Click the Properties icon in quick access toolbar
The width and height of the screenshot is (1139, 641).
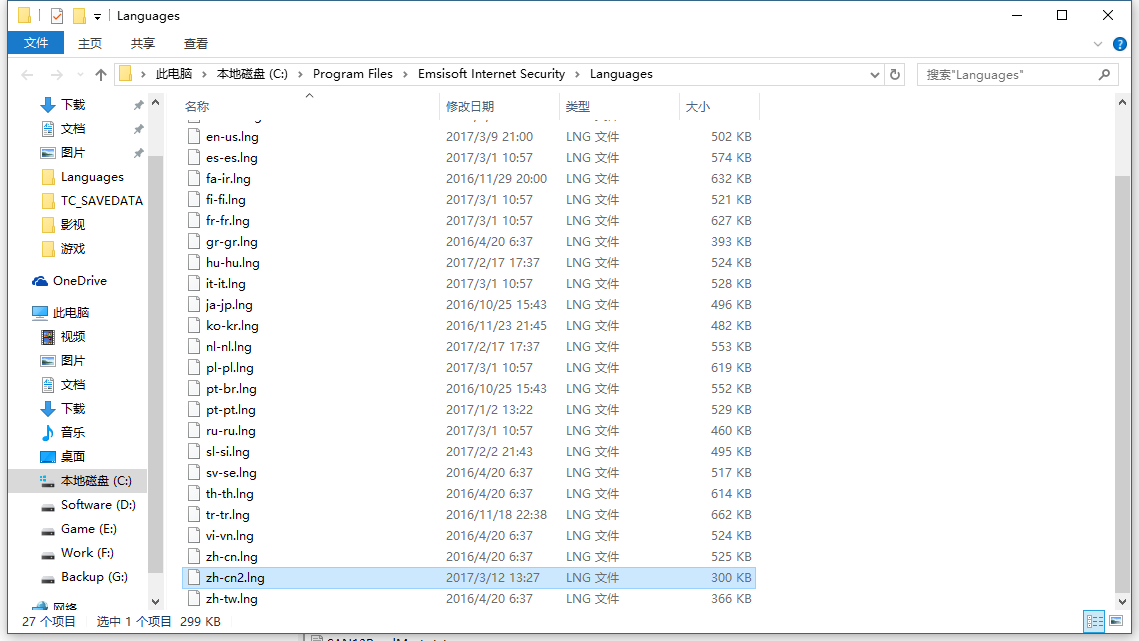57,15
